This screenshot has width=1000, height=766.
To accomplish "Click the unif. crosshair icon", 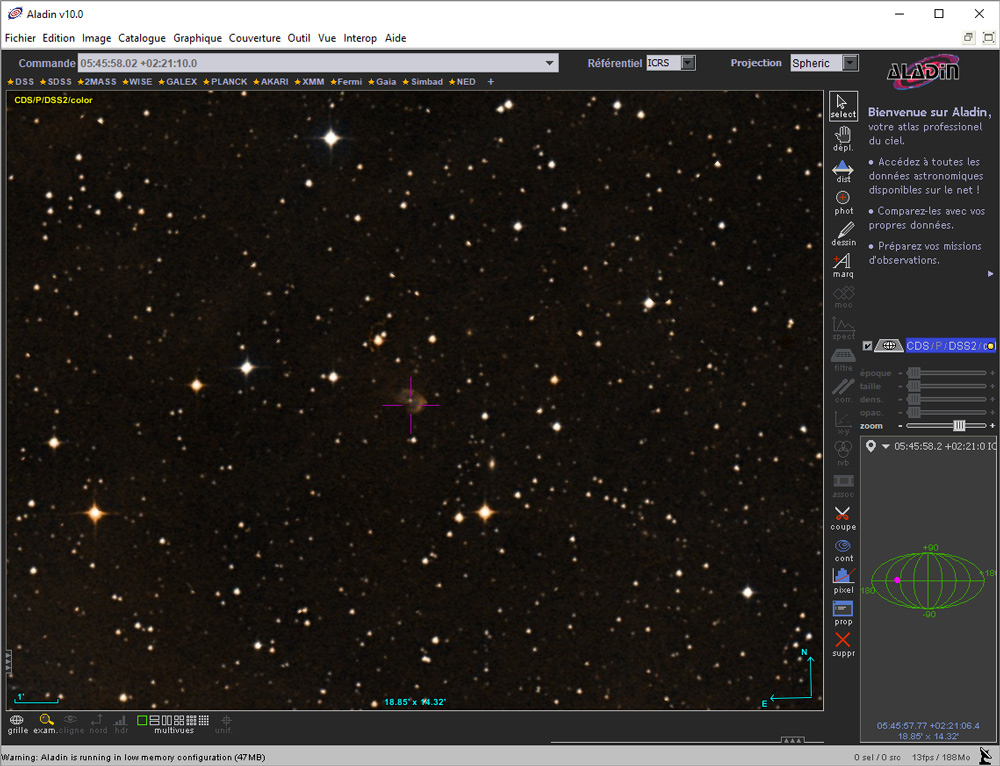I will pyautogui.click(x=224, y=724).
